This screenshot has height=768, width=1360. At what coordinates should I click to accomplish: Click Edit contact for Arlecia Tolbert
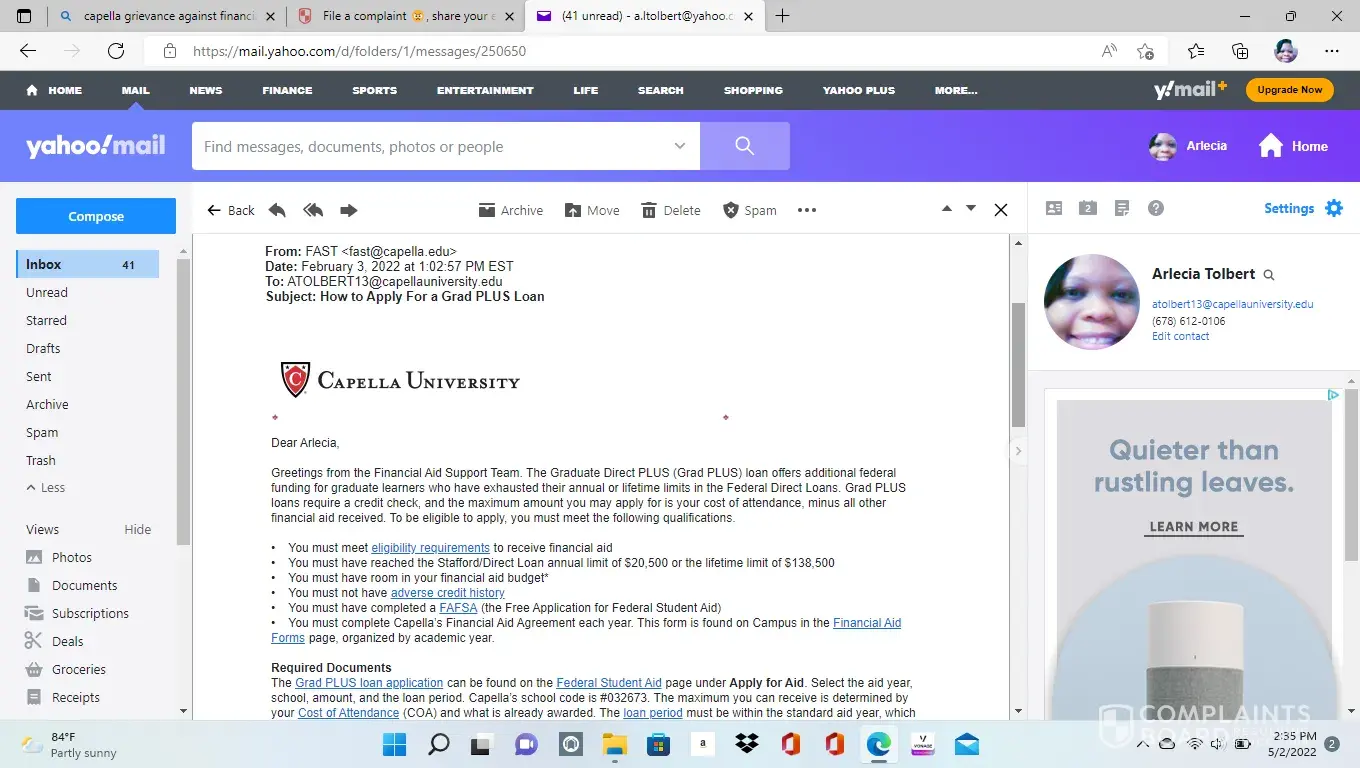click(x=1180, y=336)
